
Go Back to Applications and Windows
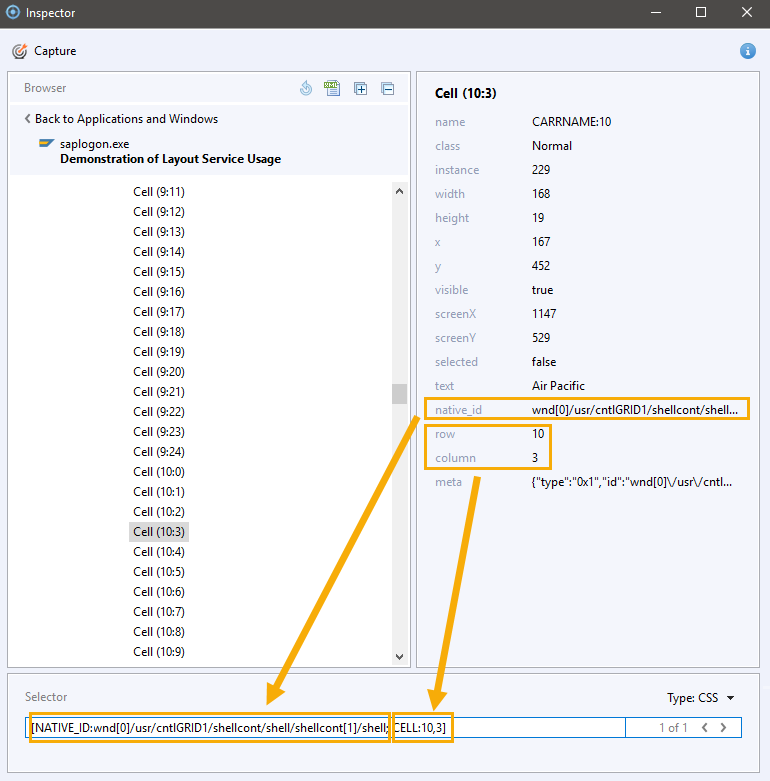coord(121,119)
